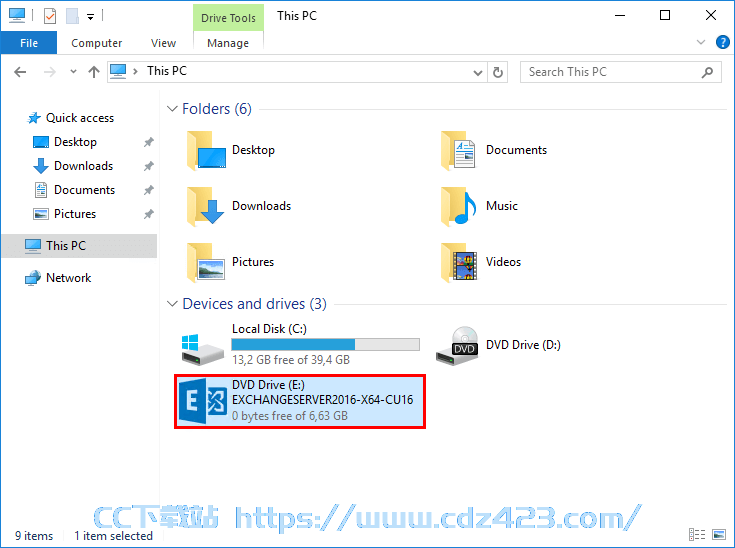Collapse the Devices and drives group chevron
735x548 pixels.
pos(172,304)
